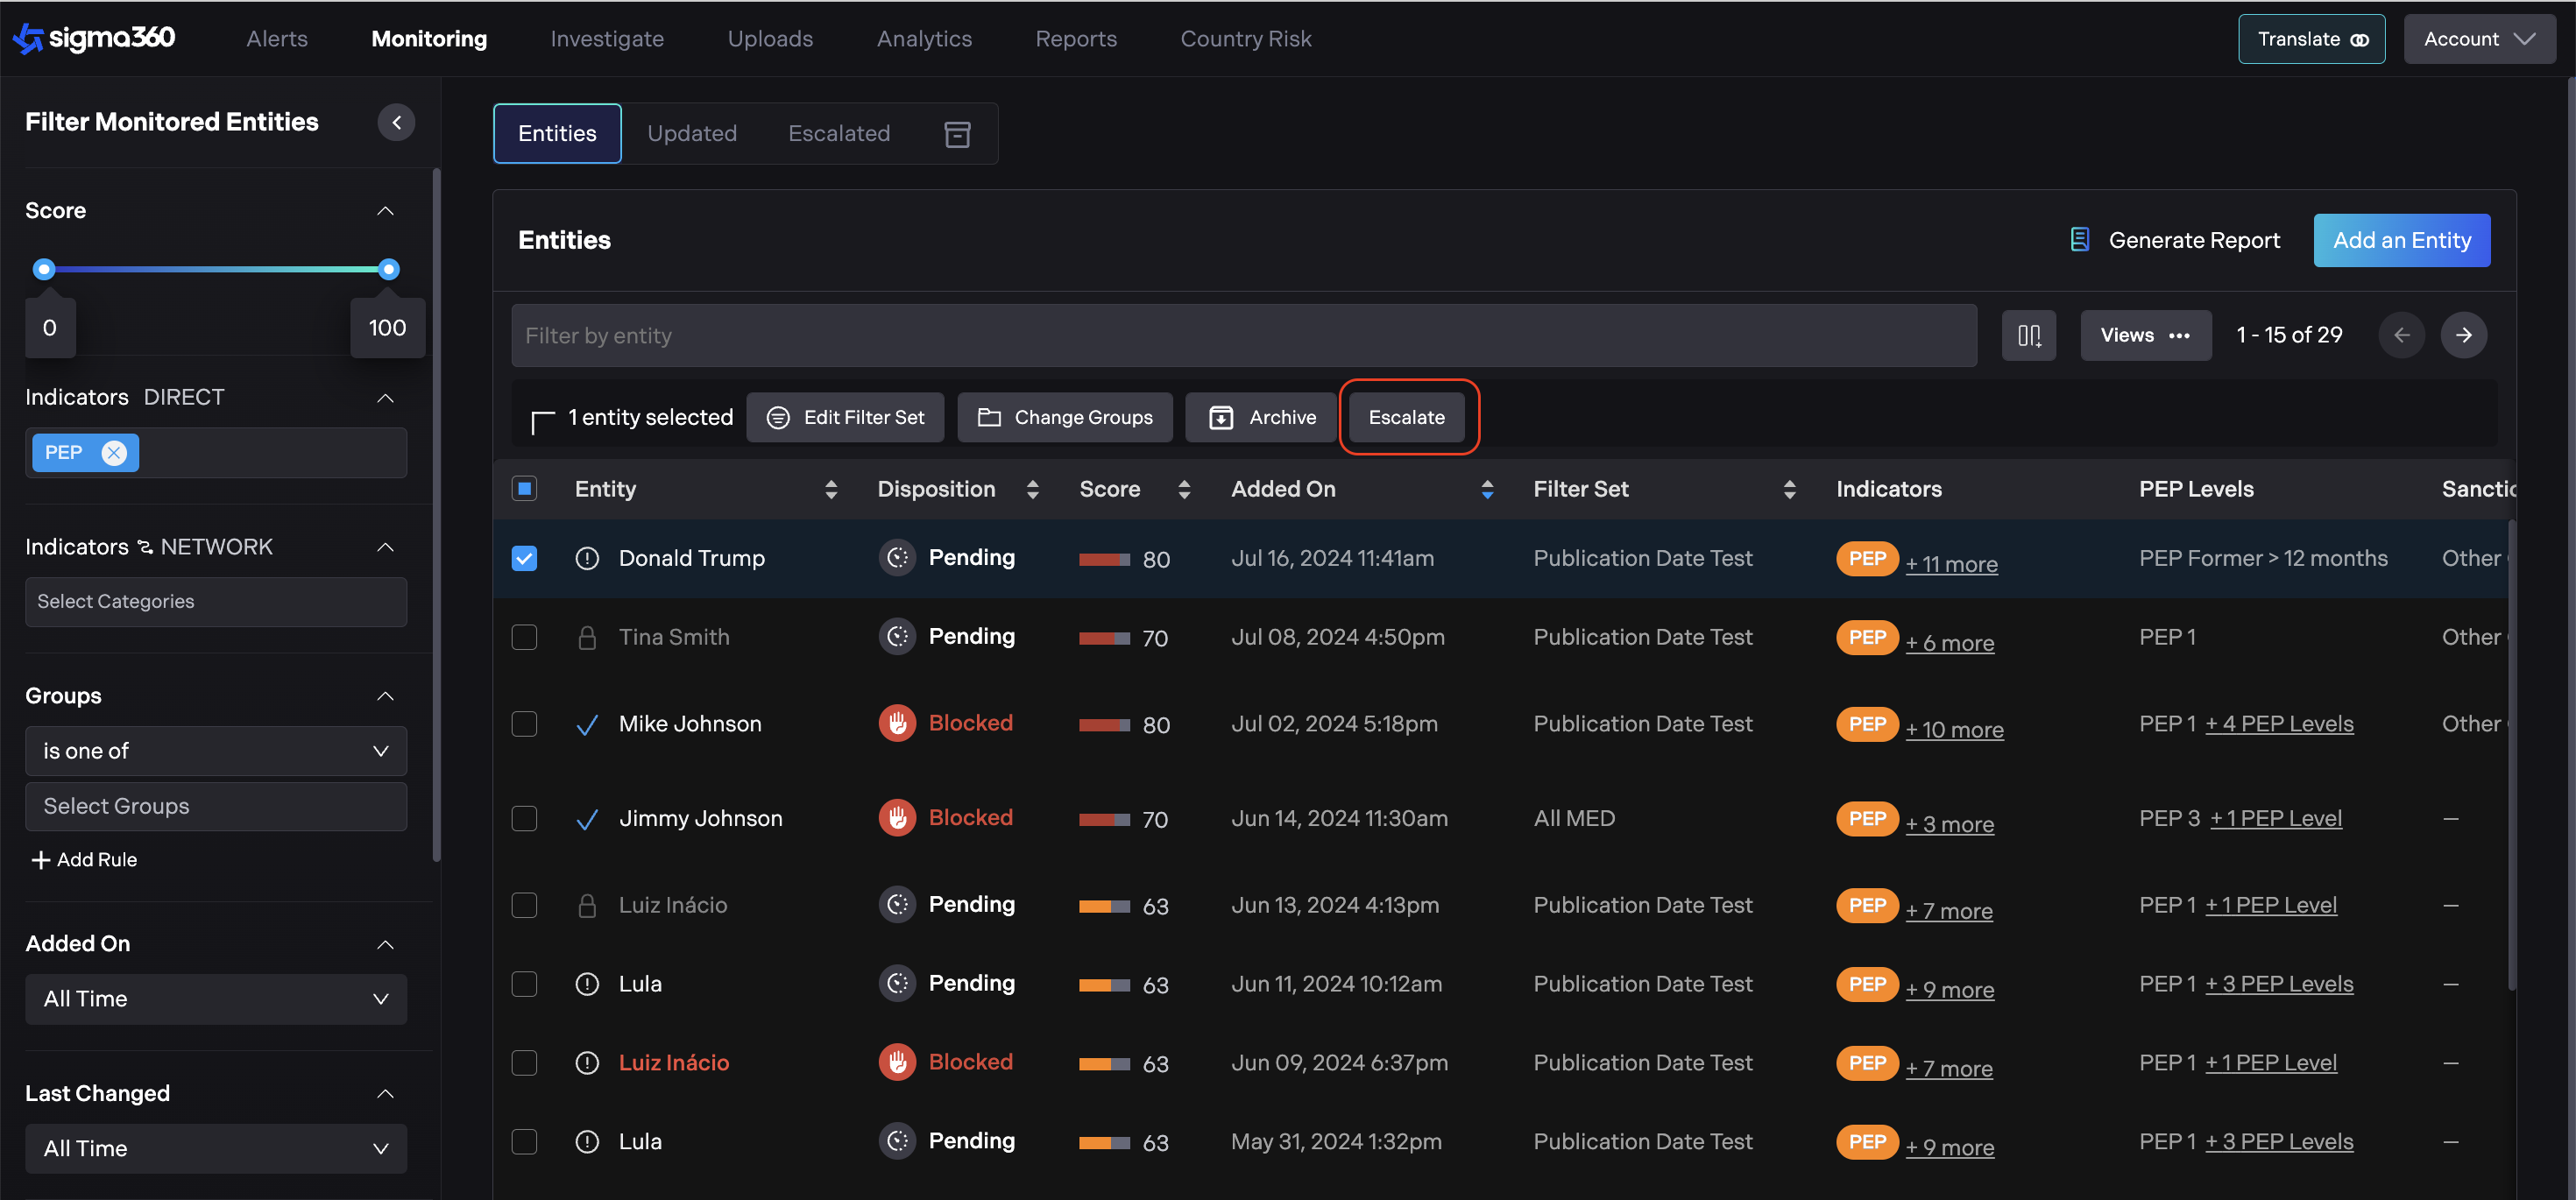Click the maximum score slider handle
Viewport: 2576px width, 1200px height.
(389, 269)
